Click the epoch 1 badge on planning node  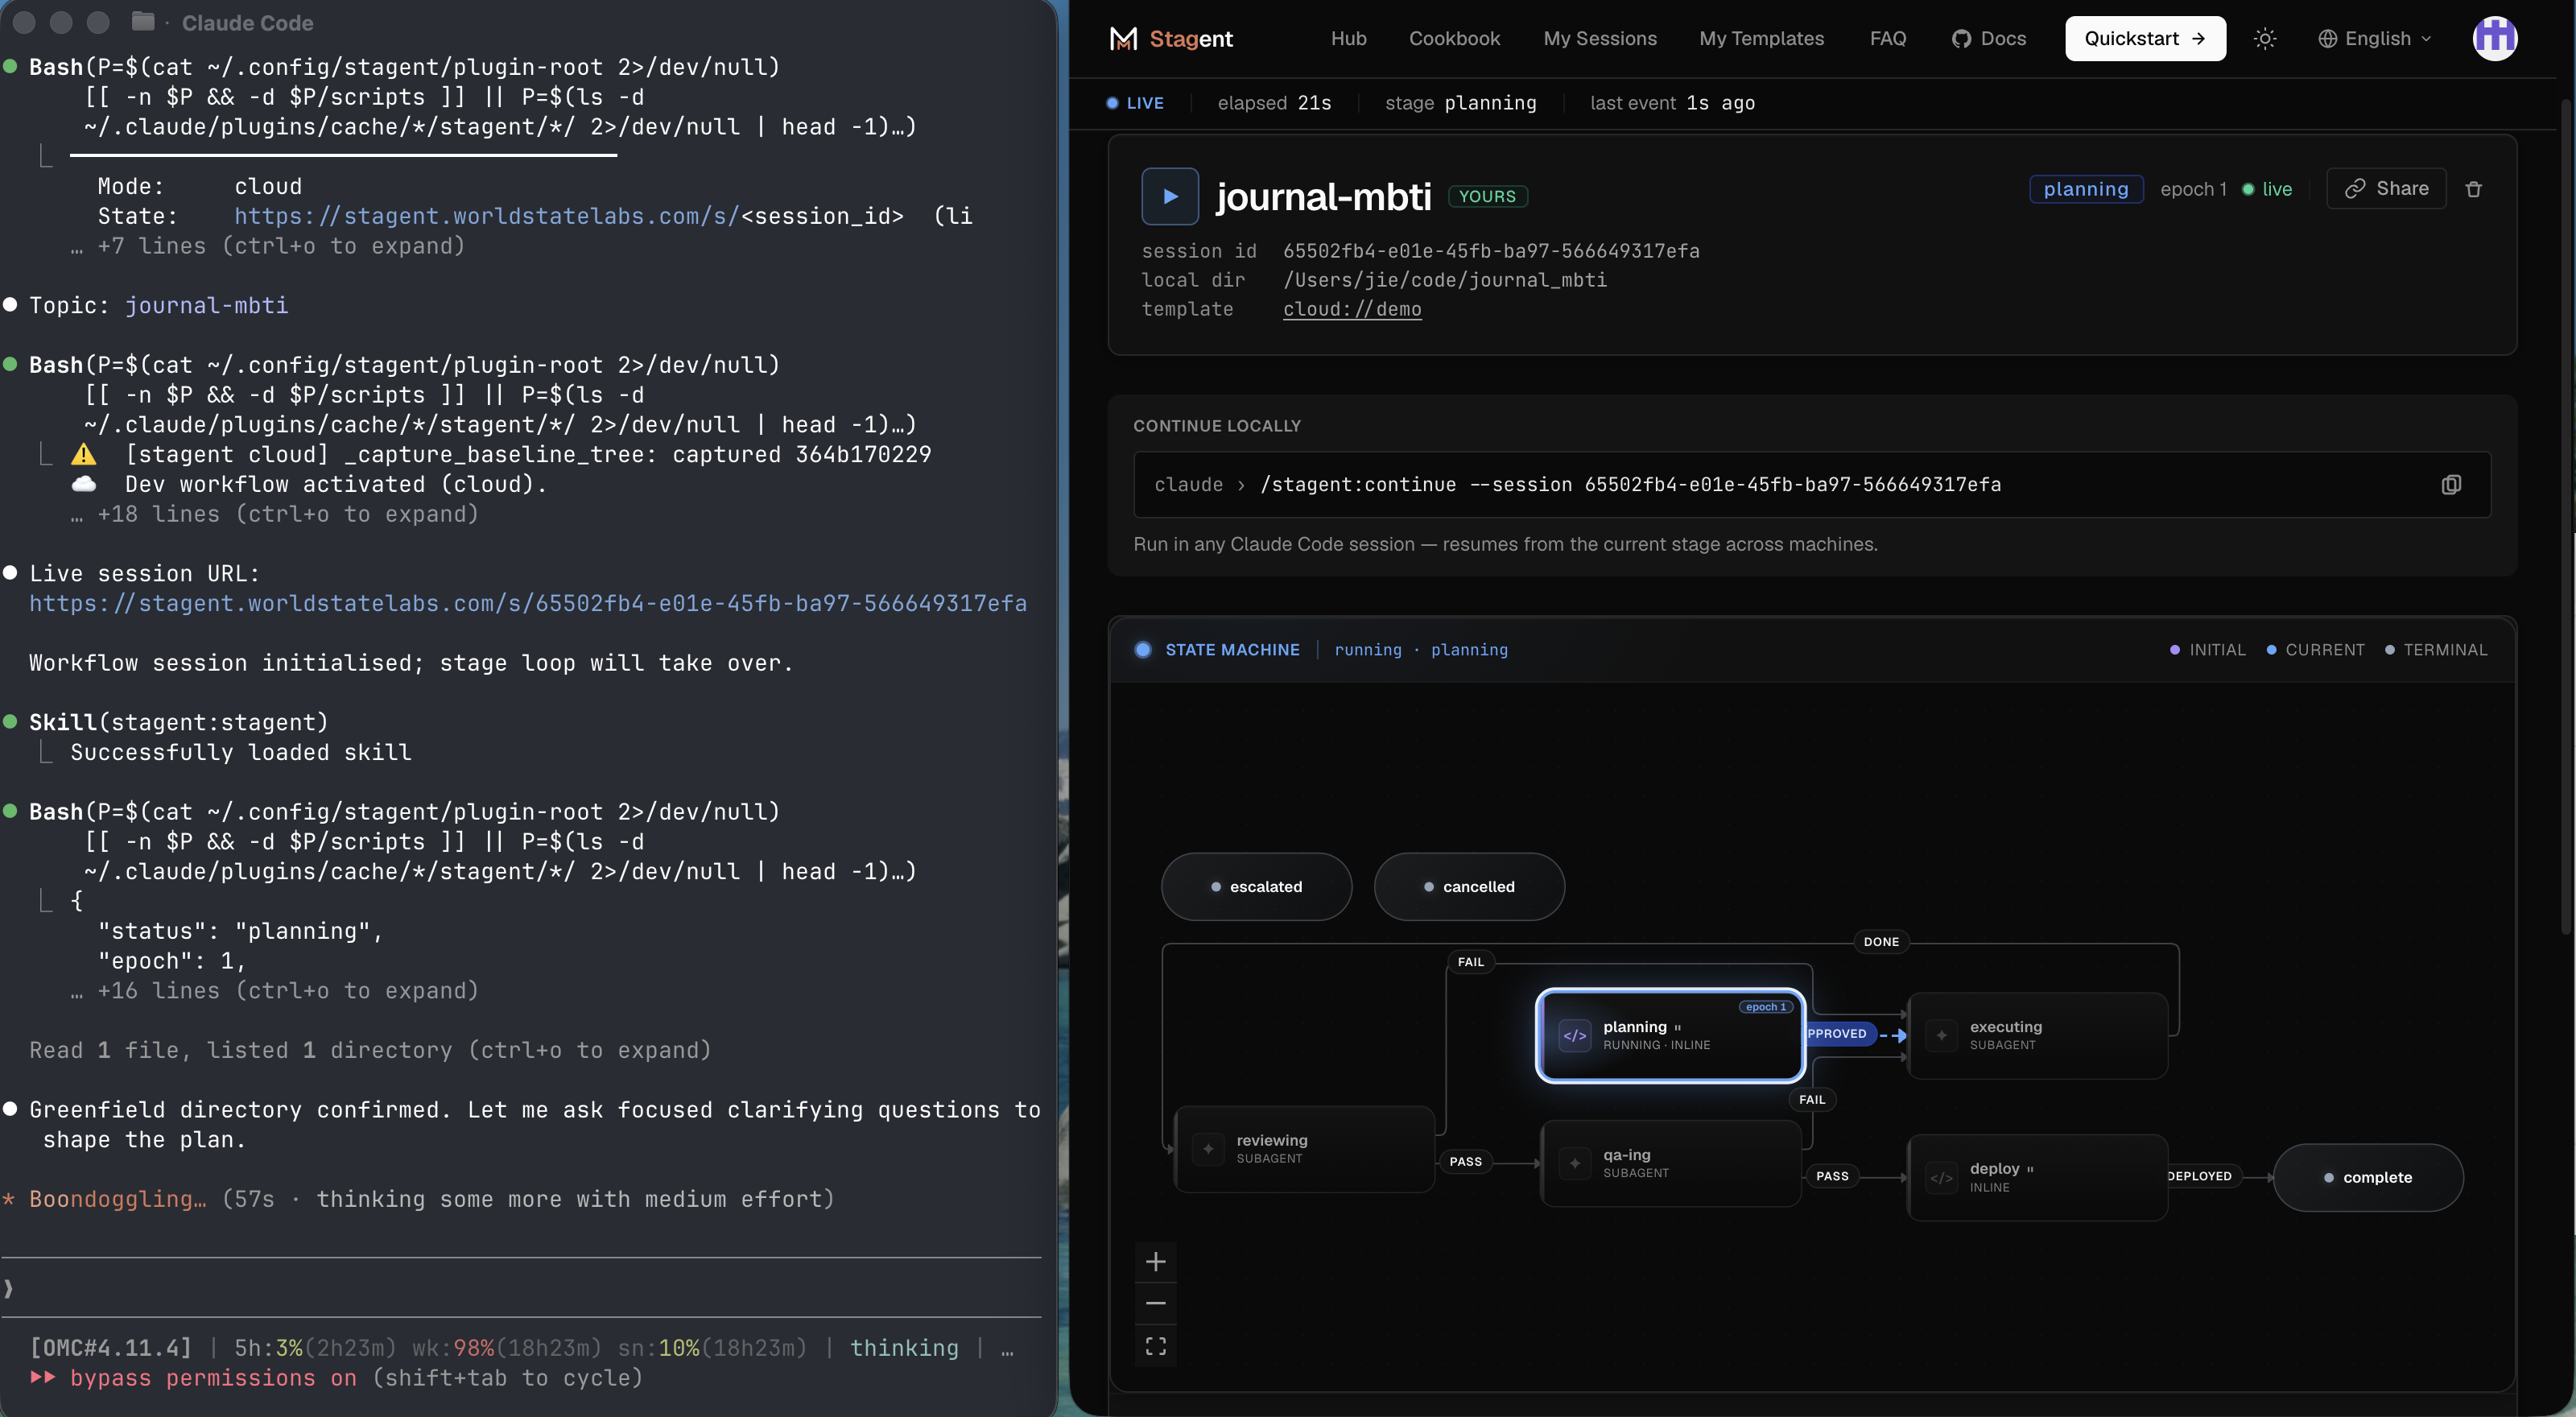coord(1766,1007)
